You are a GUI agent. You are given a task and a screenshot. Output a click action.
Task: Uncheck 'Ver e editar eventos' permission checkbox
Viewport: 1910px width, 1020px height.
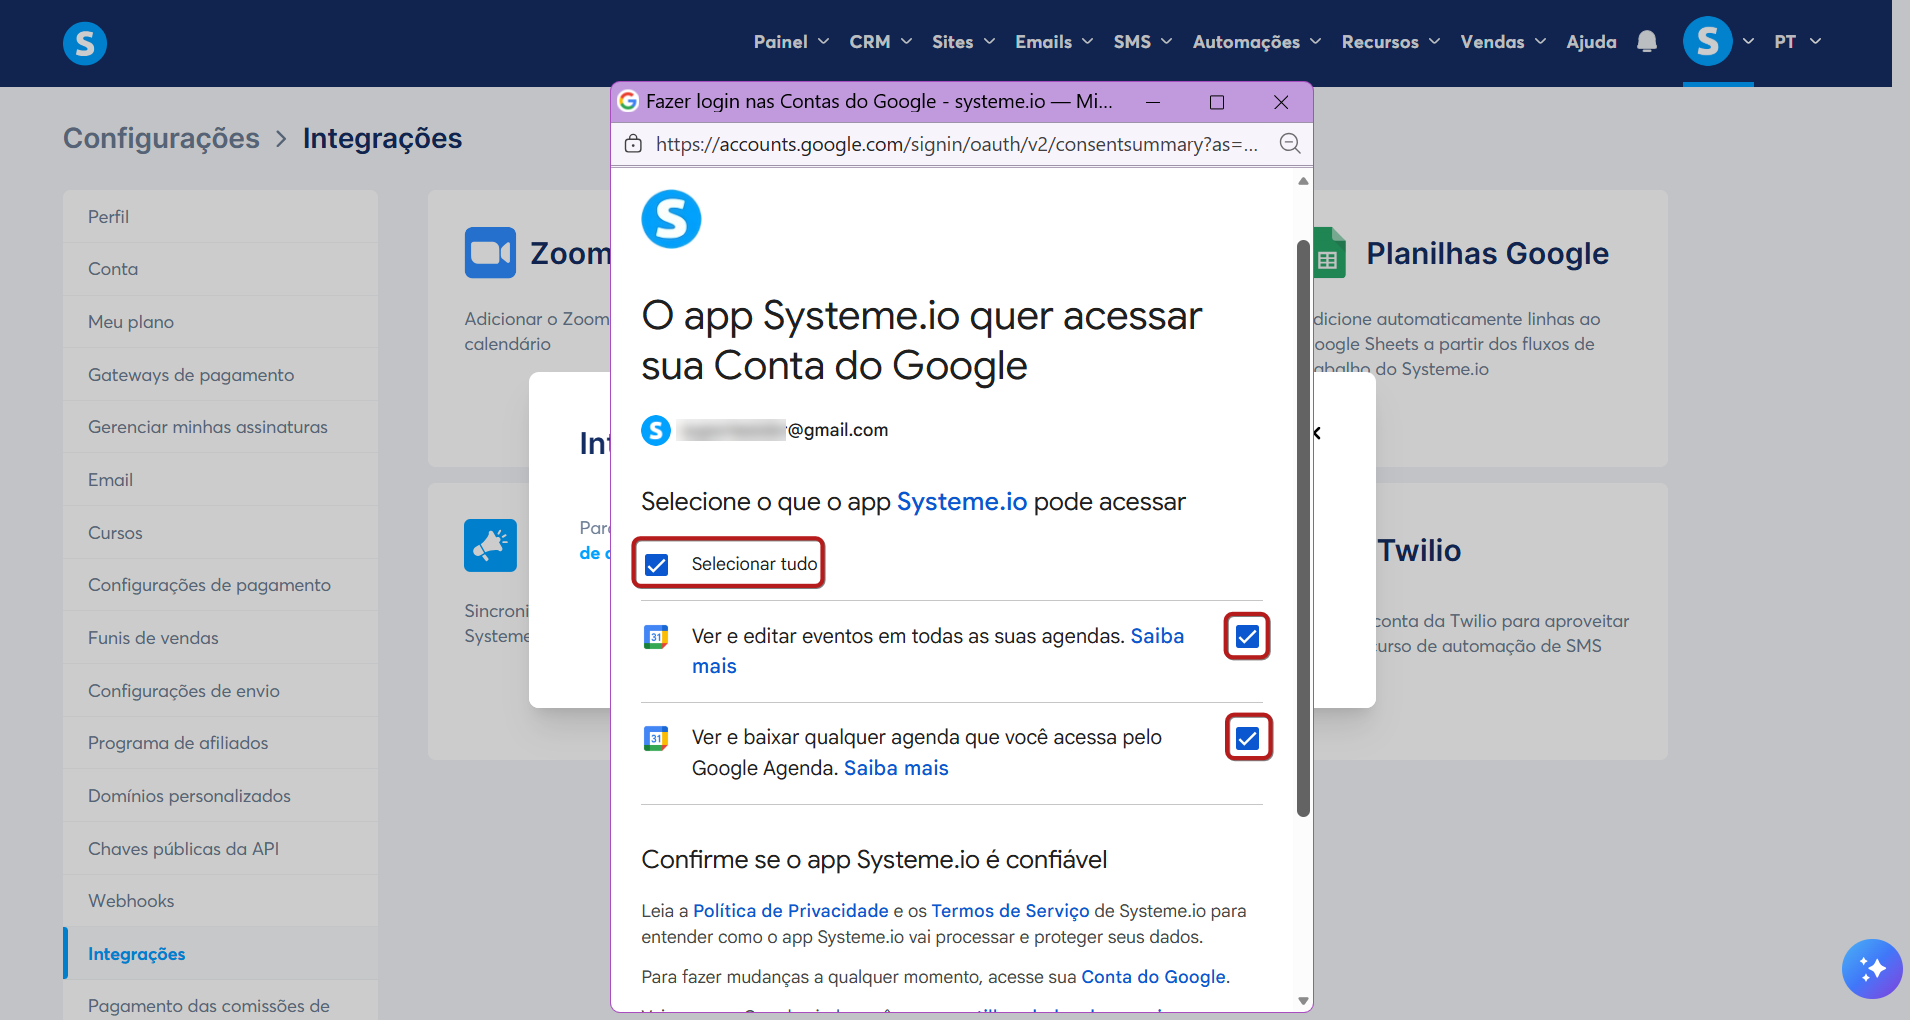[1247, 636]
